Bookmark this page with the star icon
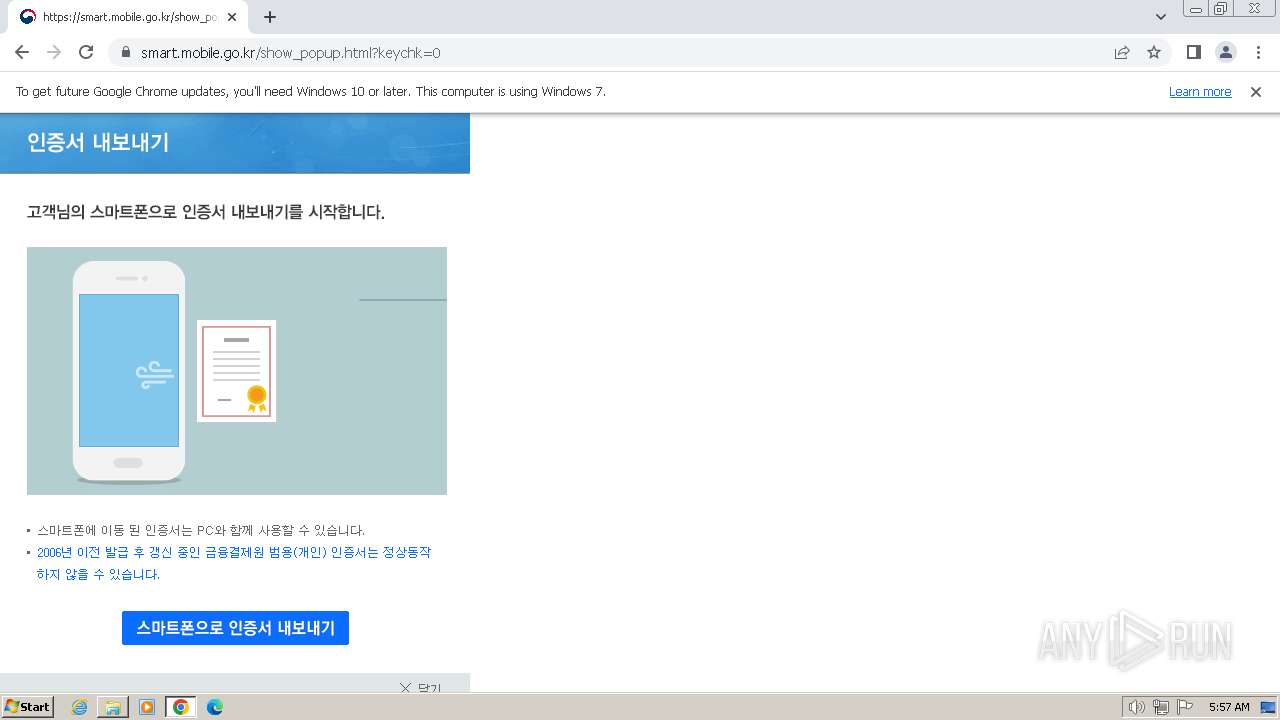 point(1154,53)
